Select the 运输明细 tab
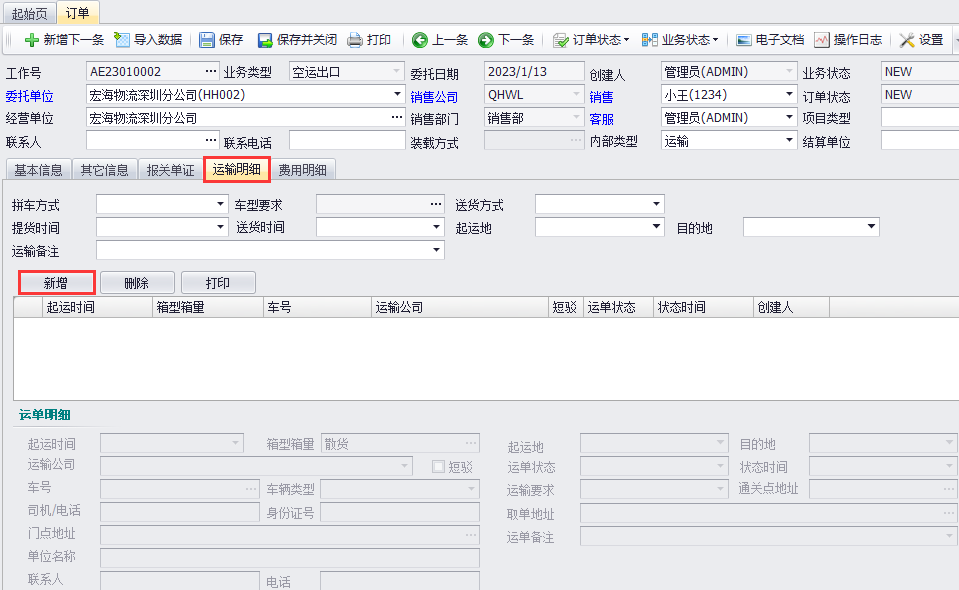This screenshot has height=590, width=959. point(237,169)
